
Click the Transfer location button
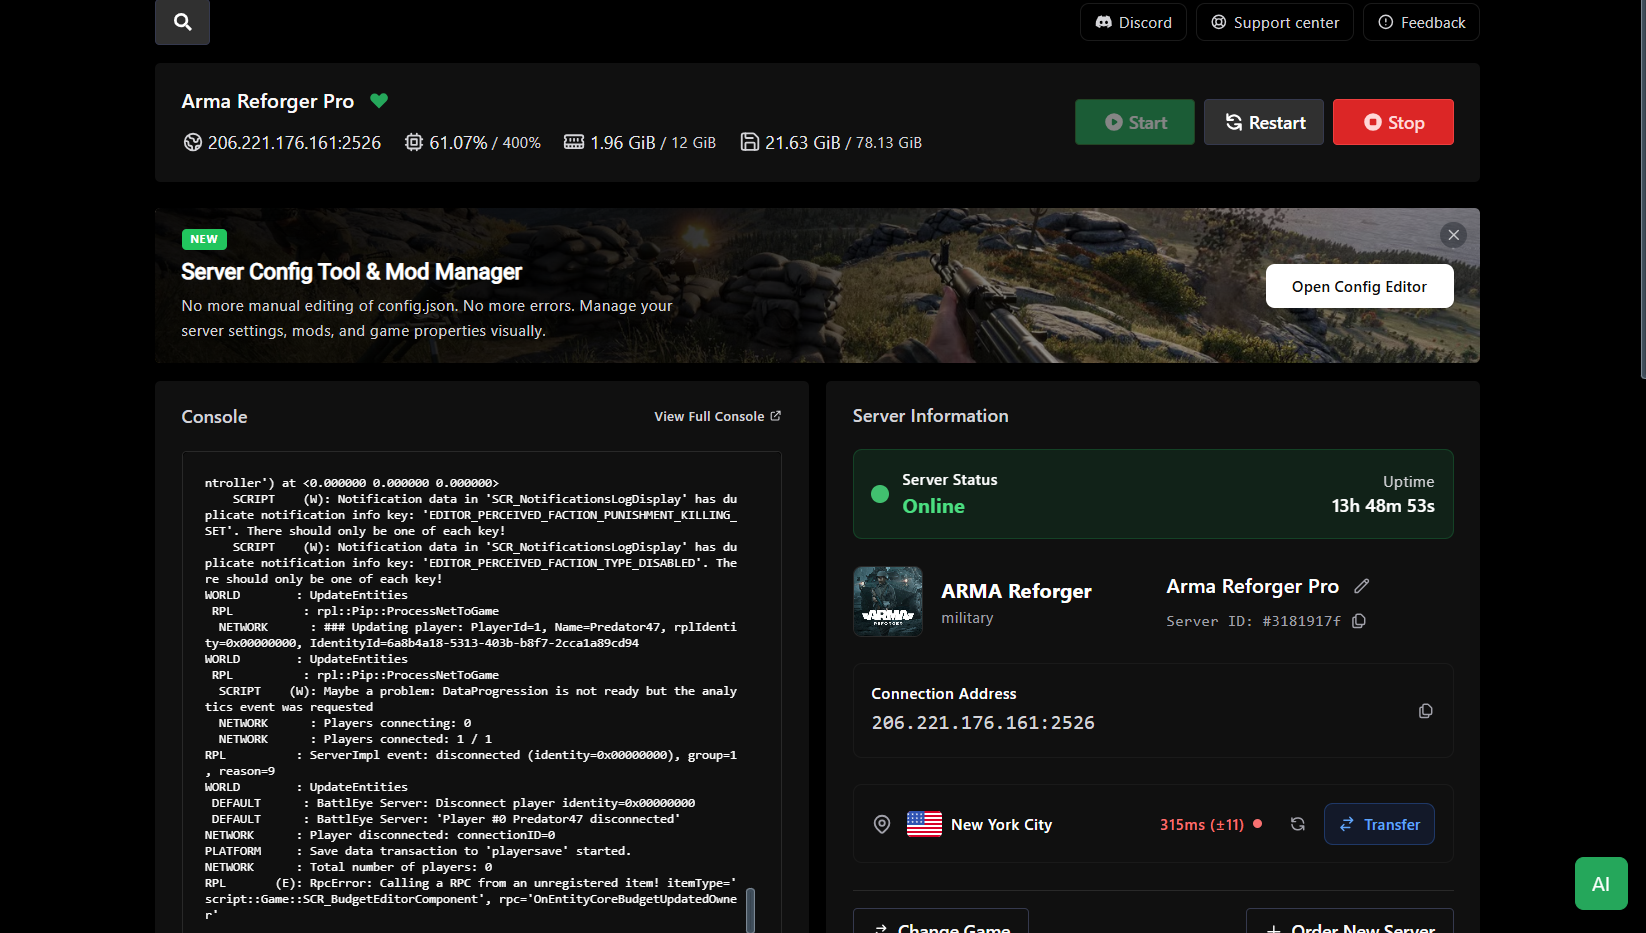(1378, 824)
